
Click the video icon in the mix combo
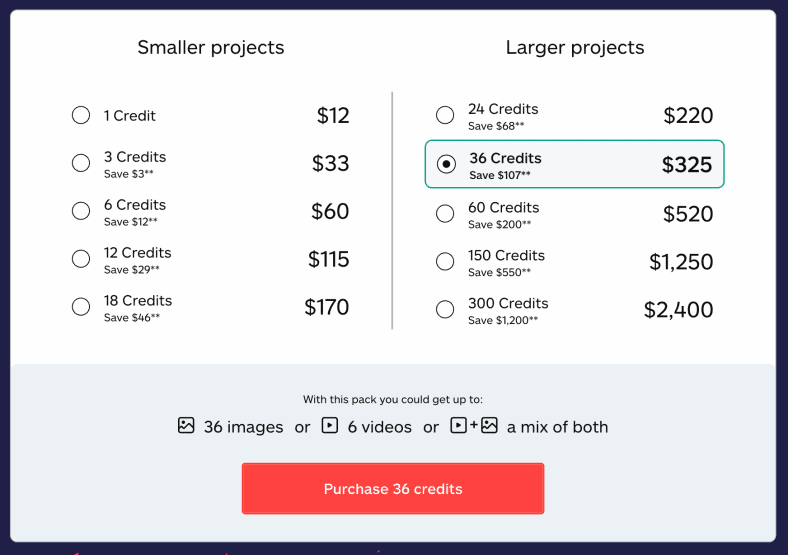pyautogui.click(x=458, y=426)
